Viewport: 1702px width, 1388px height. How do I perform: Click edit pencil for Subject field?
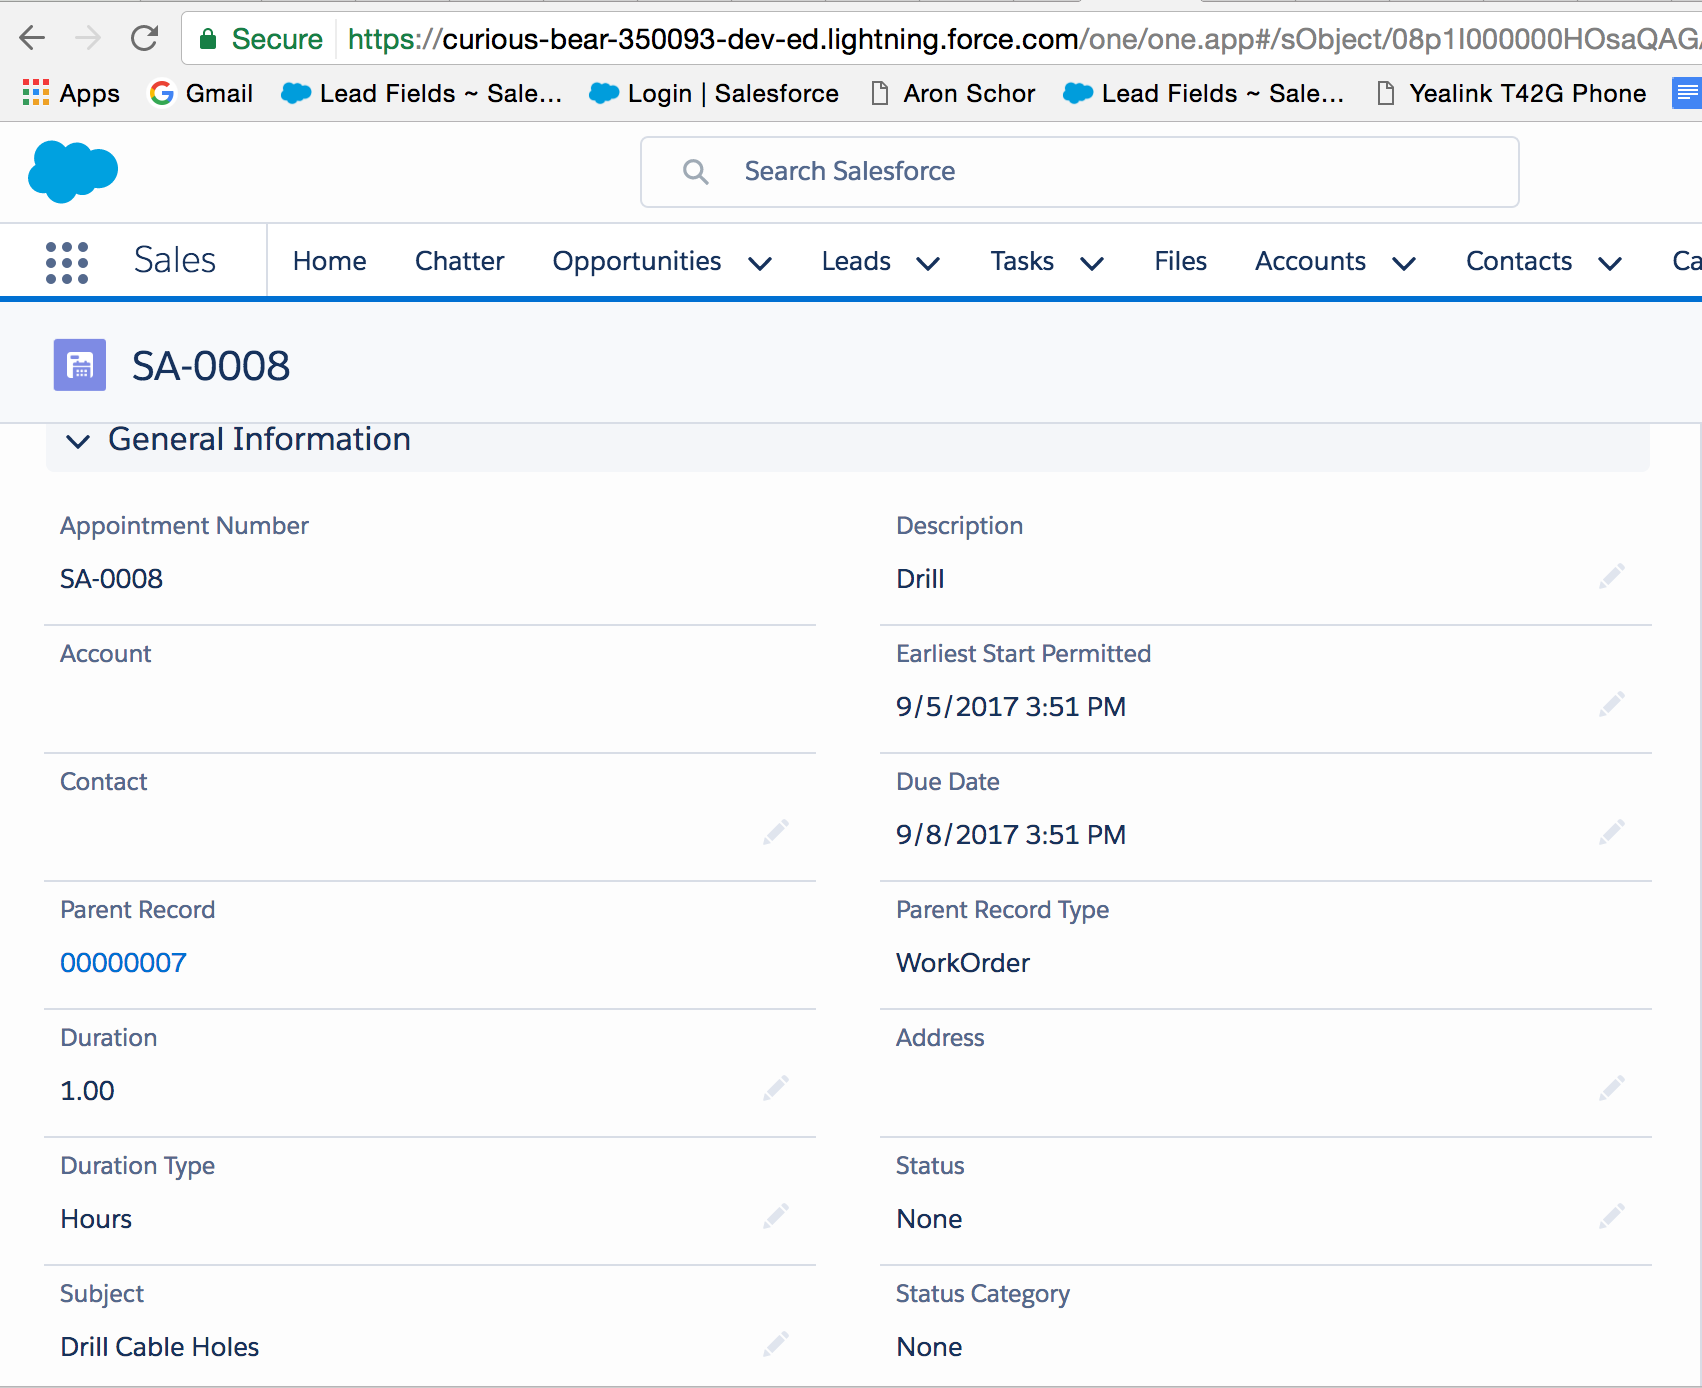click(x=776, y=1345)
